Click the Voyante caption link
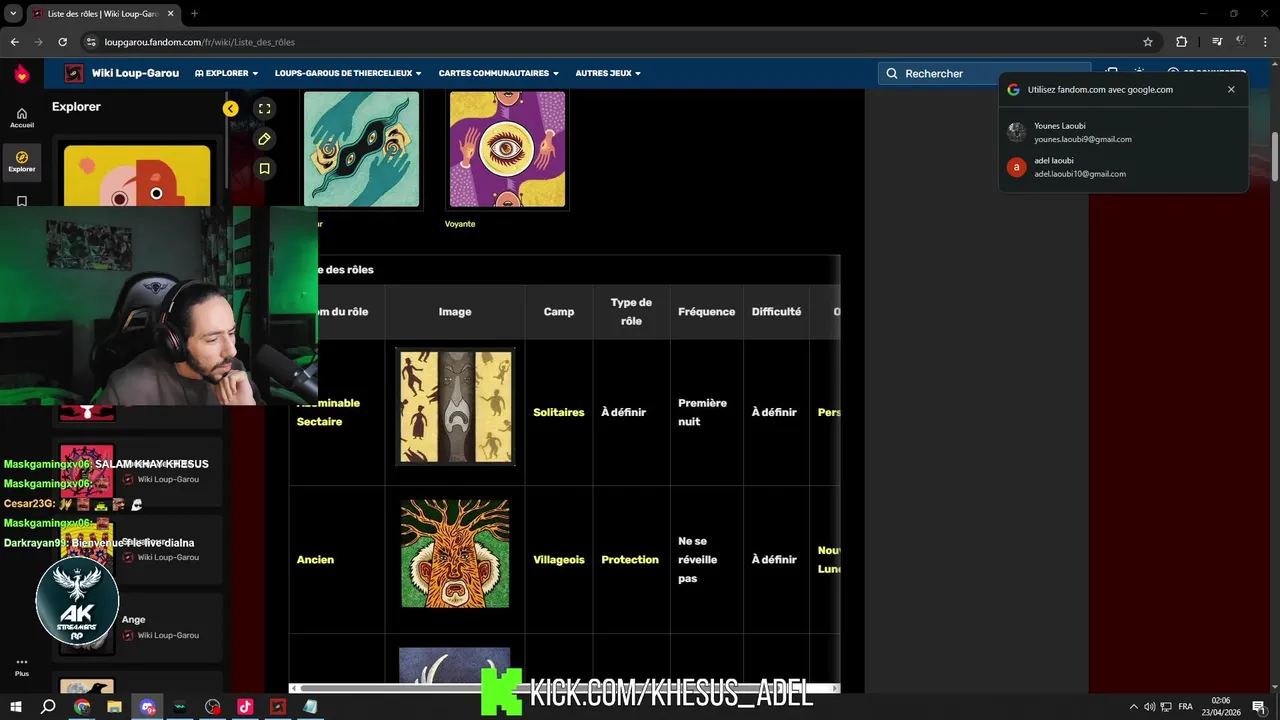 [x=460, y=224]
